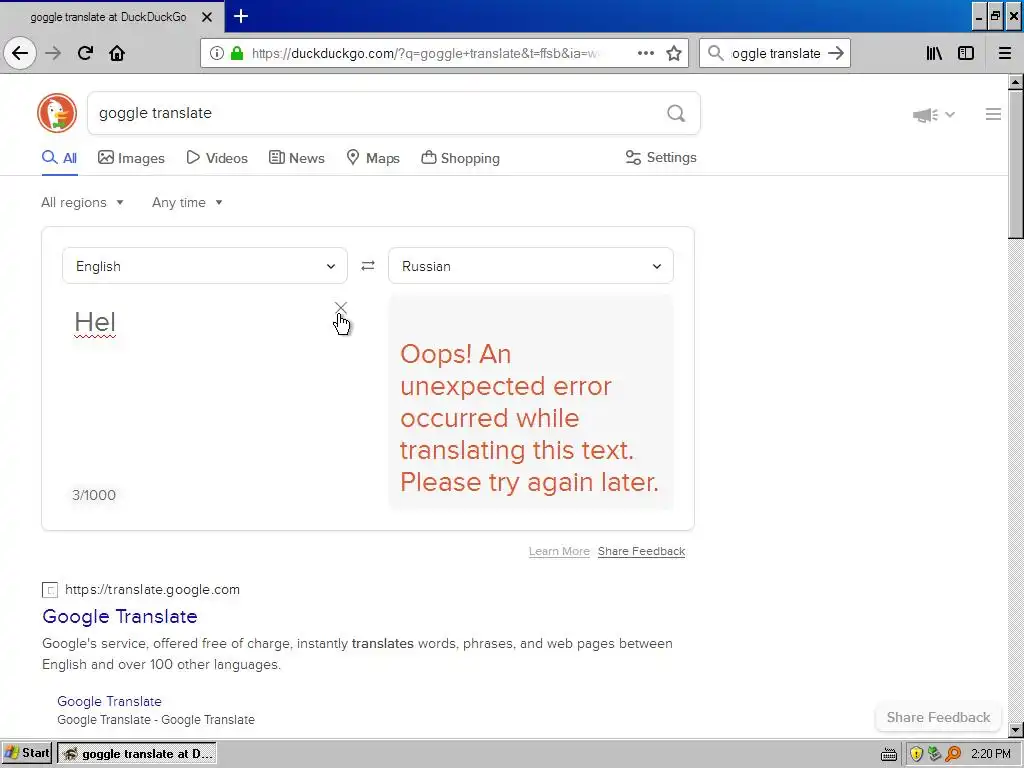Viewport: 1024px width, 768px height.
Task: Switch to Maps results
Action: [x=373, y=158]
